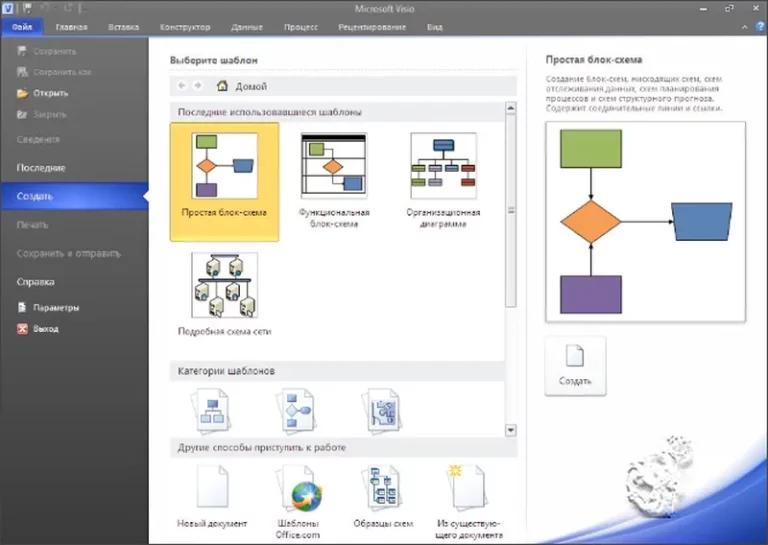Open the Конструктор ribbon tab
768x545 pixels.
(x=185, y=27)
